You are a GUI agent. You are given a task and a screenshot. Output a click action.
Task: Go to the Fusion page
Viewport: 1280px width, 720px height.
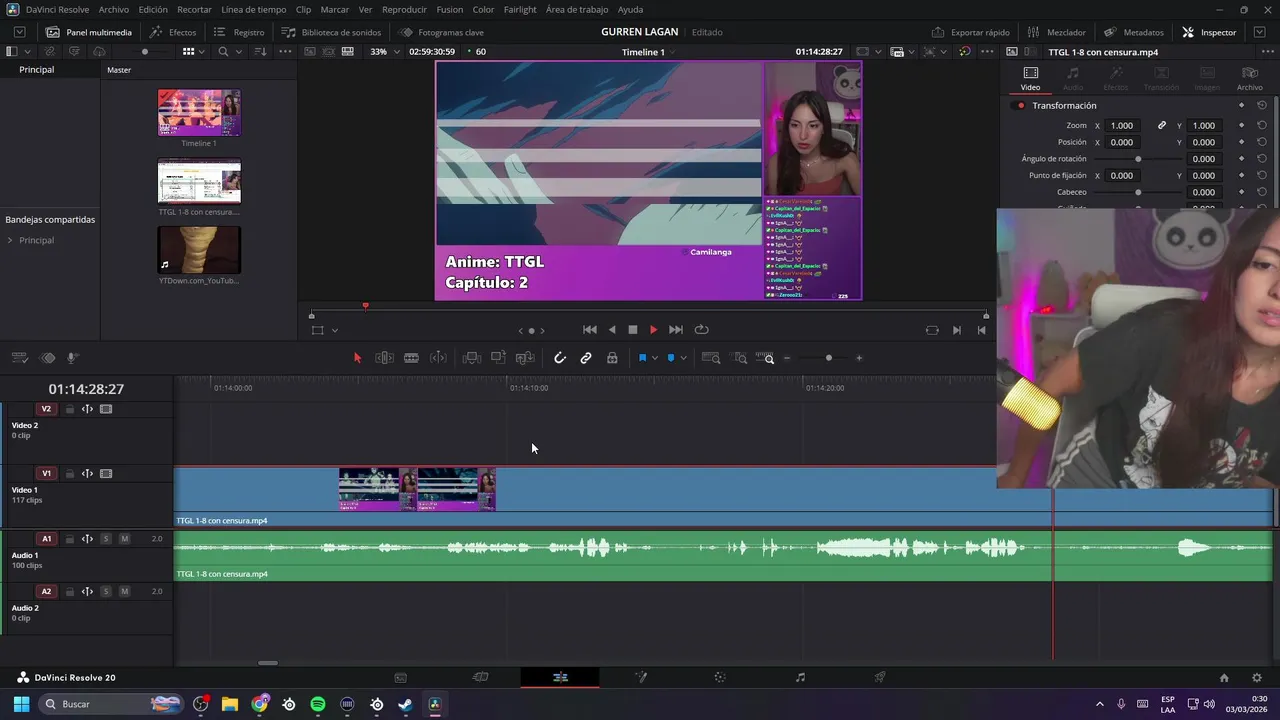click(641, 678)
